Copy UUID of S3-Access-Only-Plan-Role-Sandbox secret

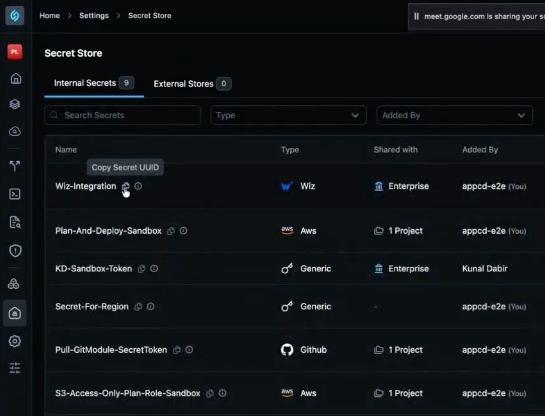[x=210, y=393]
